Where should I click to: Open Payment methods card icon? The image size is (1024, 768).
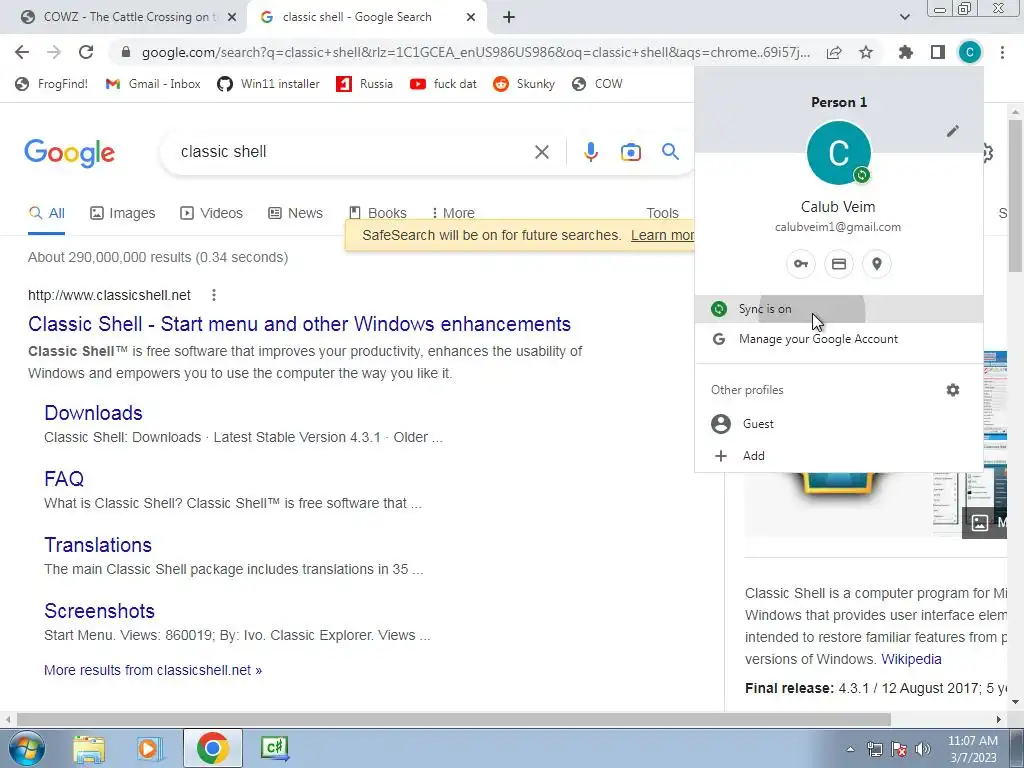coord(839,264)
